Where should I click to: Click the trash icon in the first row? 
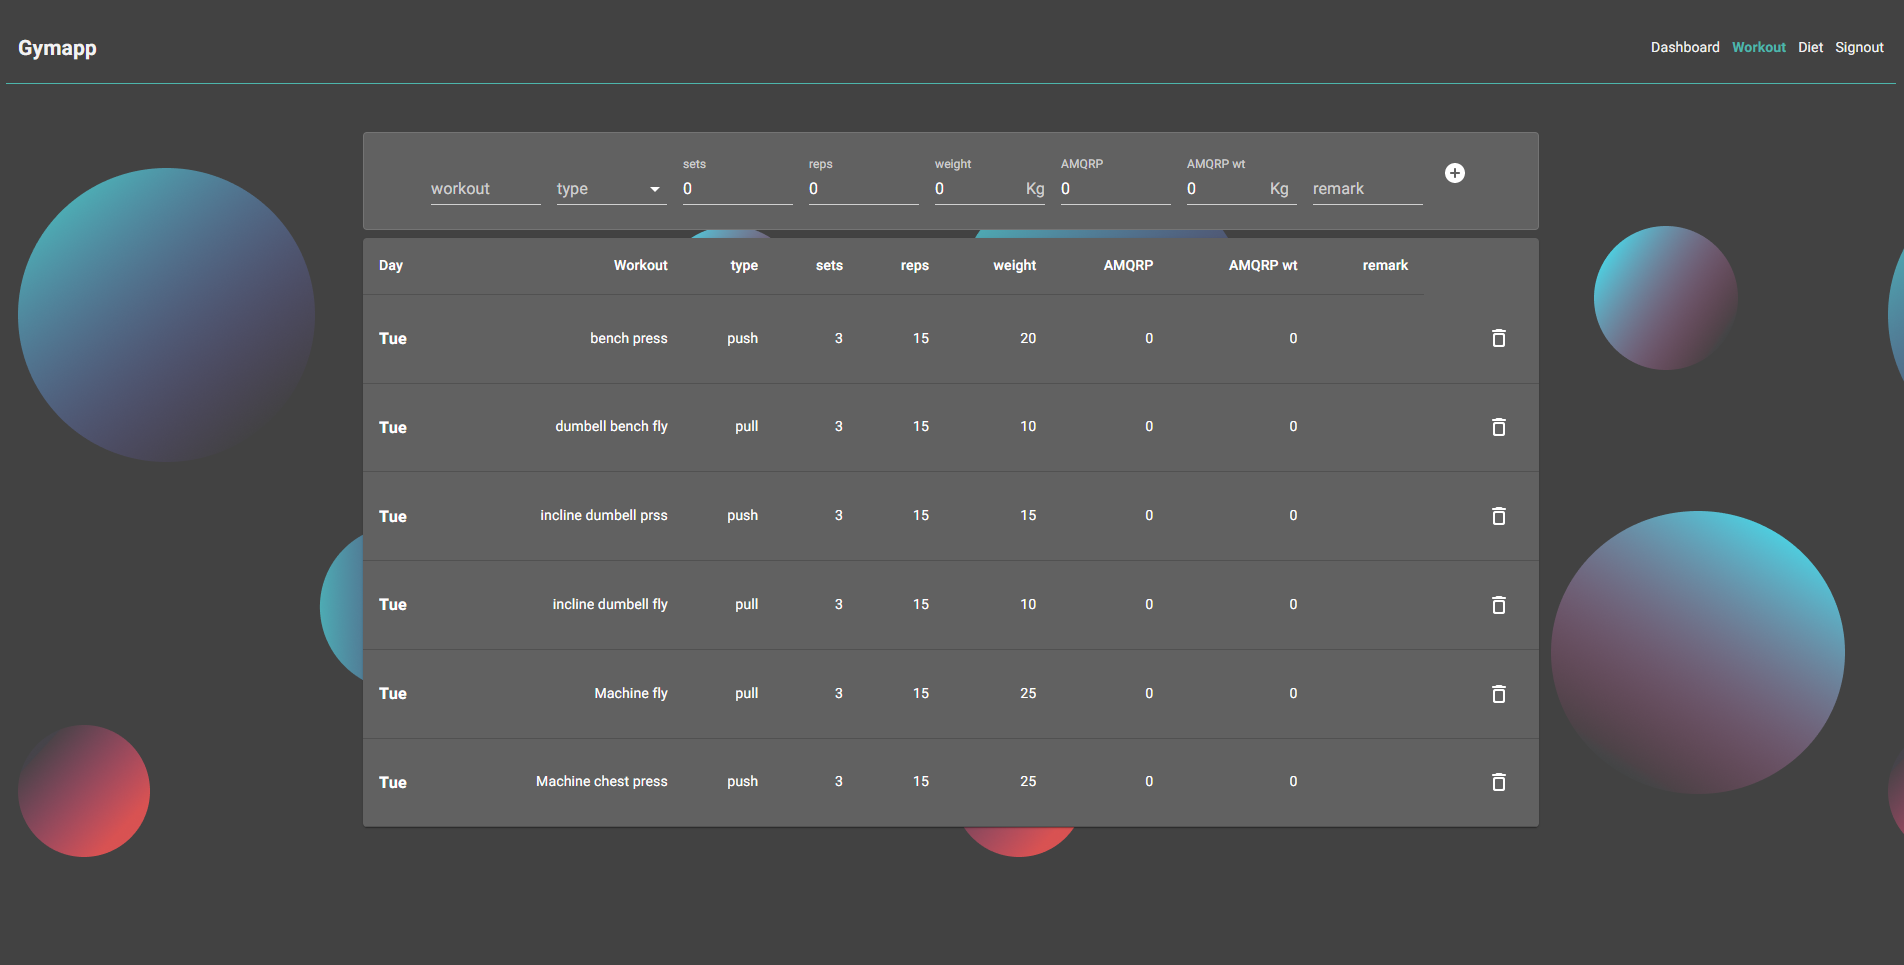(x=1498, y=338)
